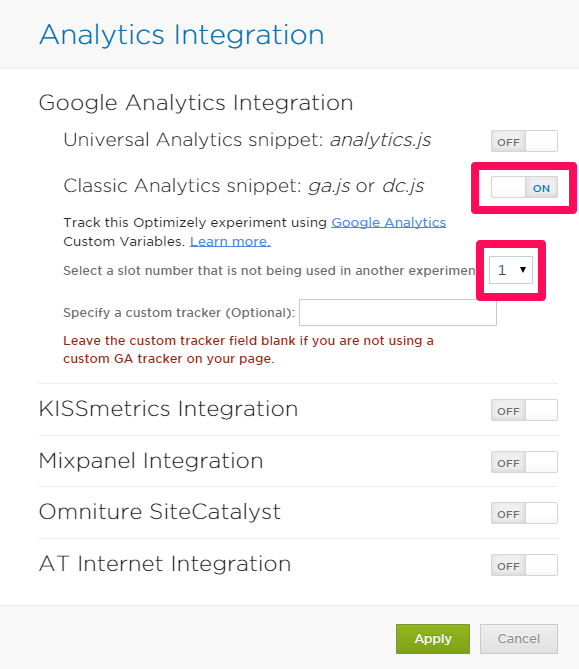Switch on the Mixpanel Integration toggle

(x=524, y=462)
